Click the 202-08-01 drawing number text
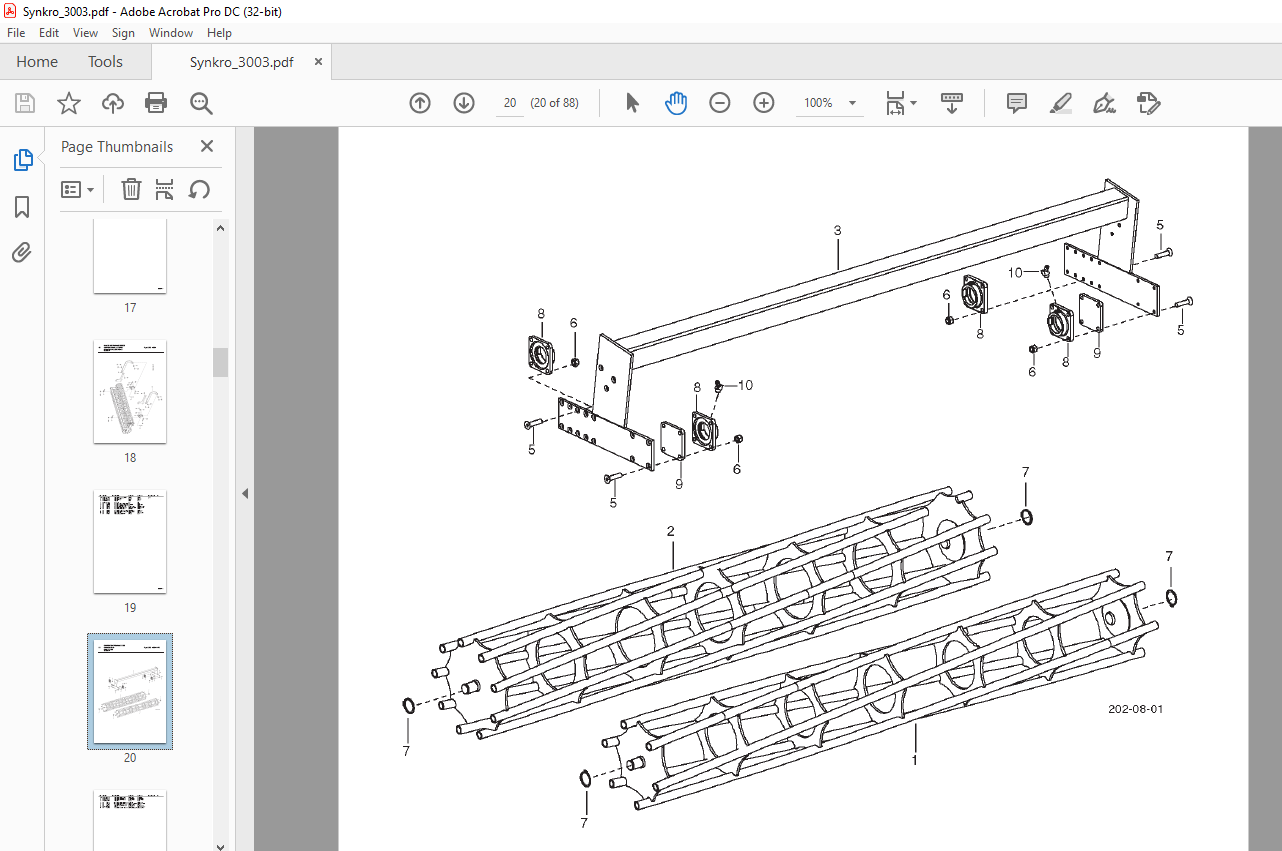Viewport: 1282px width, 851px height. pyautogui.click(x=1135, y=709)
